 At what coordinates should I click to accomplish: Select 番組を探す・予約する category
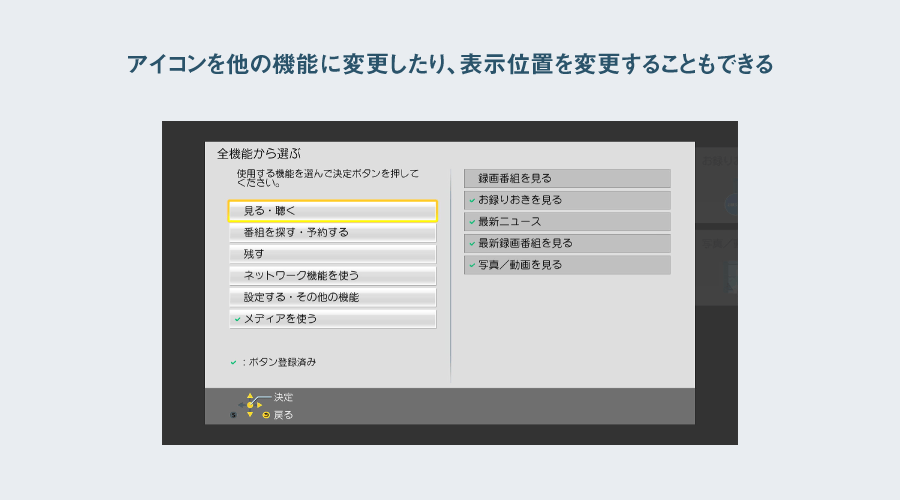pyautogui.click(x=332, y=232)
